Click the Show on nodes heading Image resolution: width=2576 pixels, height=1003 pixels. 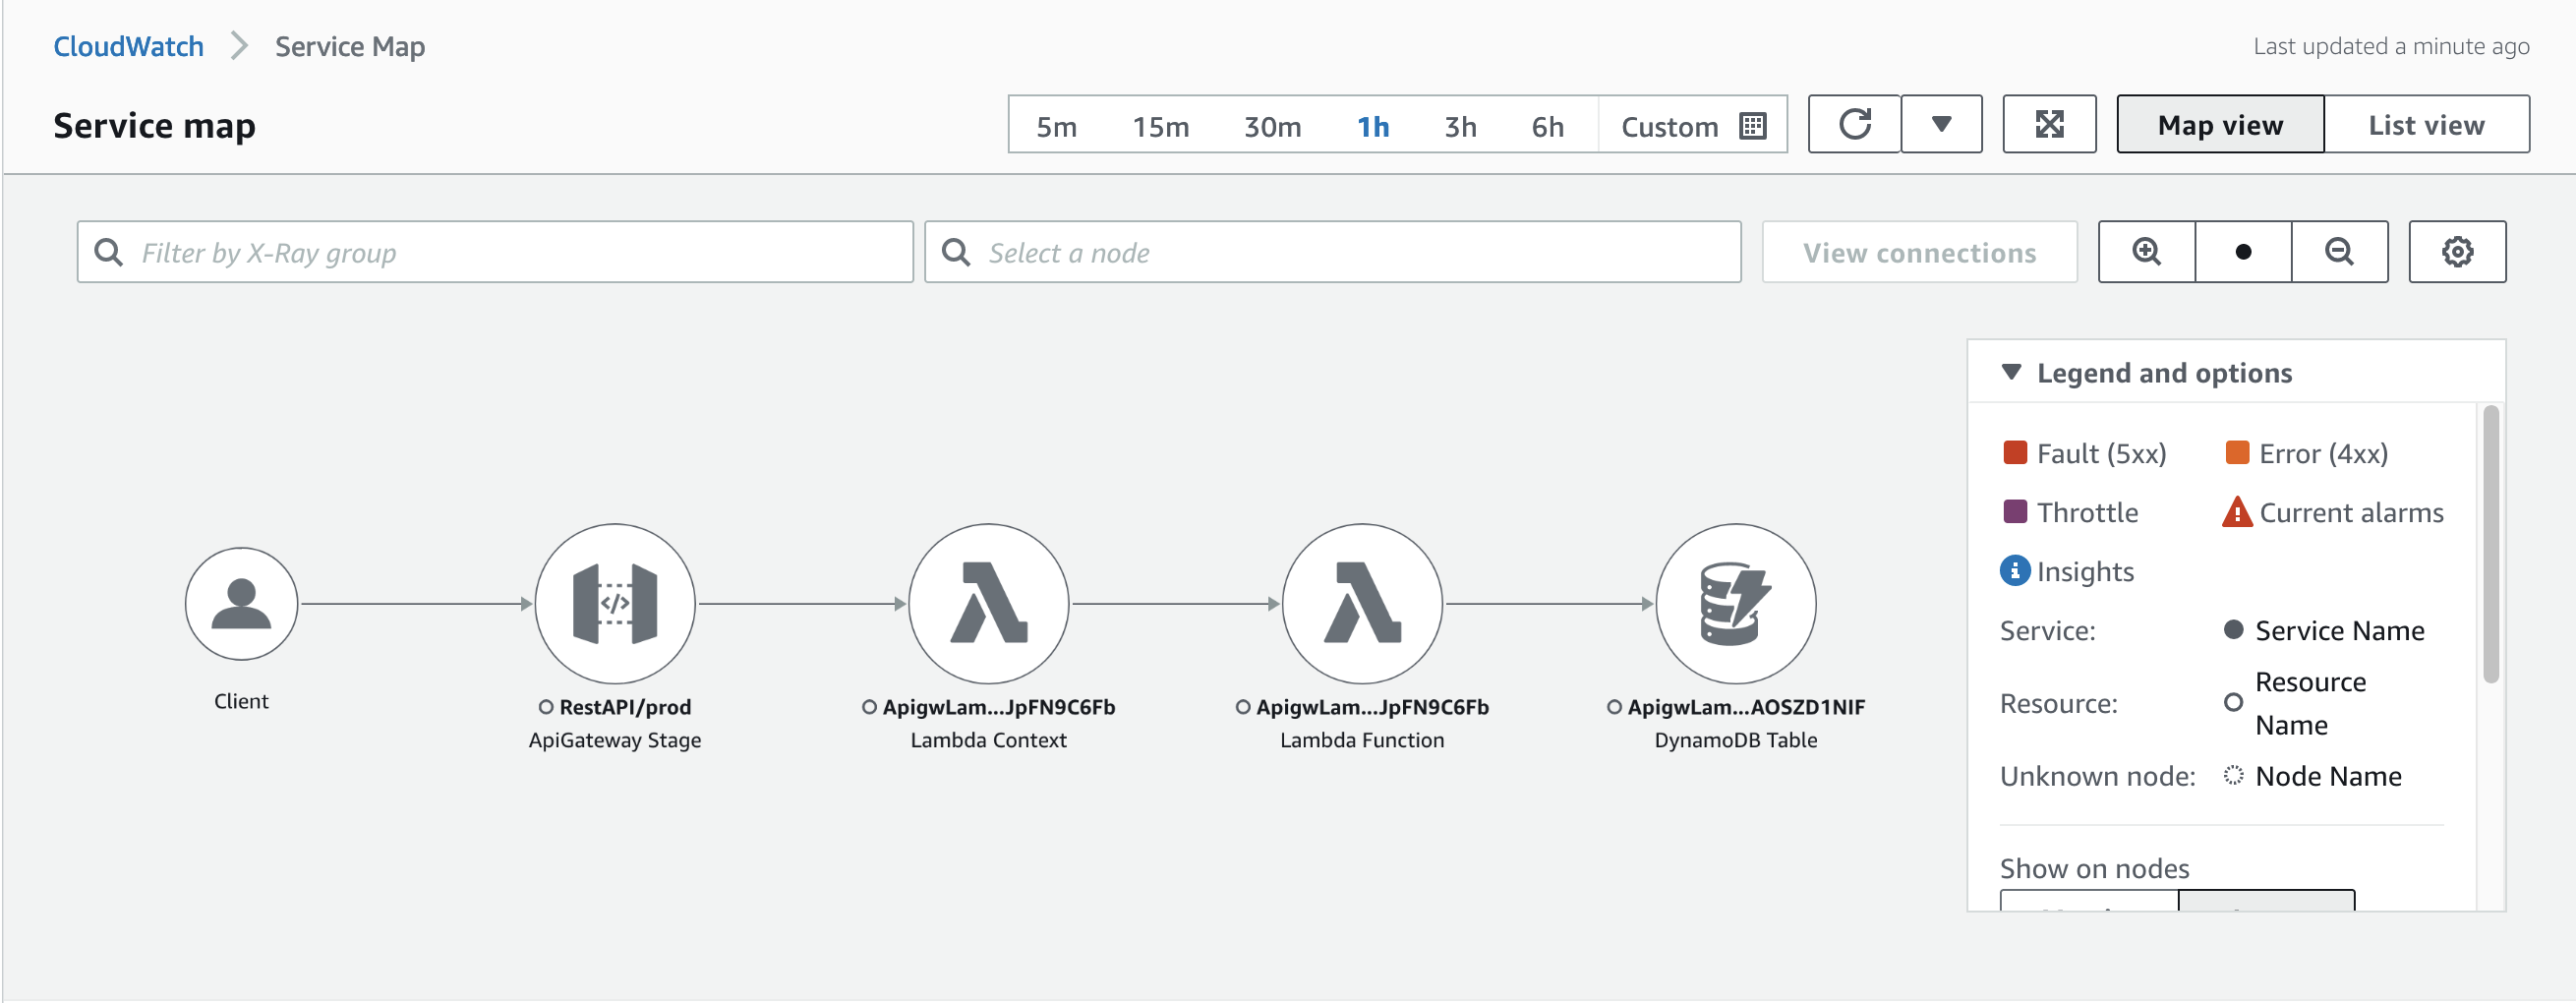click(x=2094, y=868)
